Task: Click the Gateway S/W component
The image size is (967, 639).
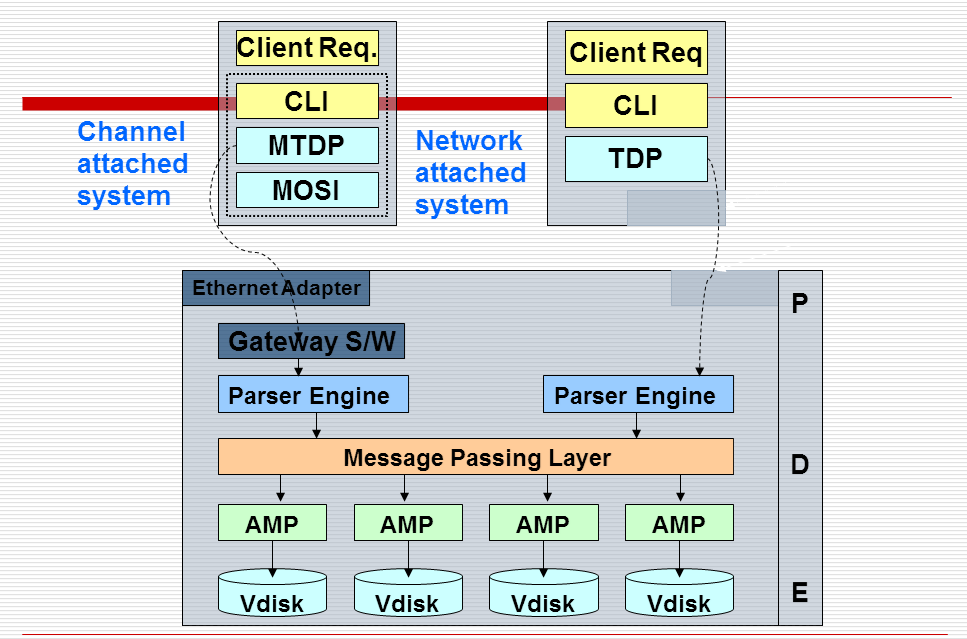Action: (311, 341)
